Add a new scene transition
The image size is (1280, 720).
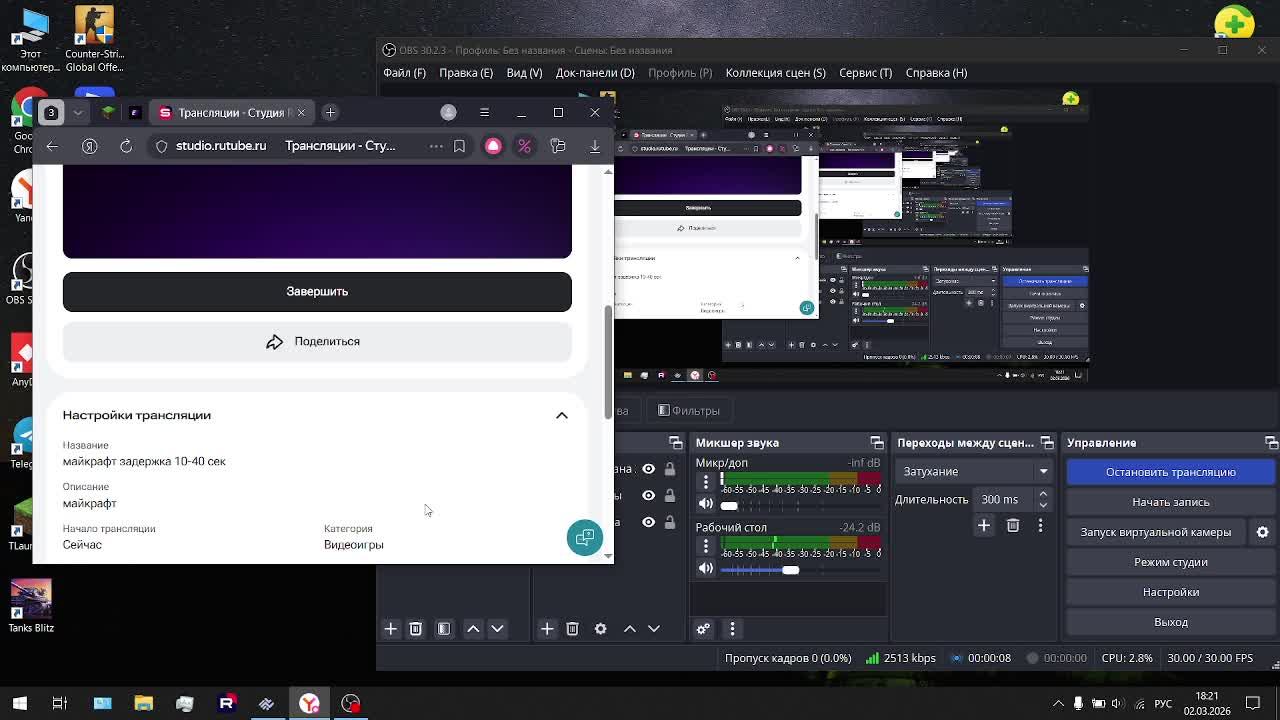[x=984, y=525]
